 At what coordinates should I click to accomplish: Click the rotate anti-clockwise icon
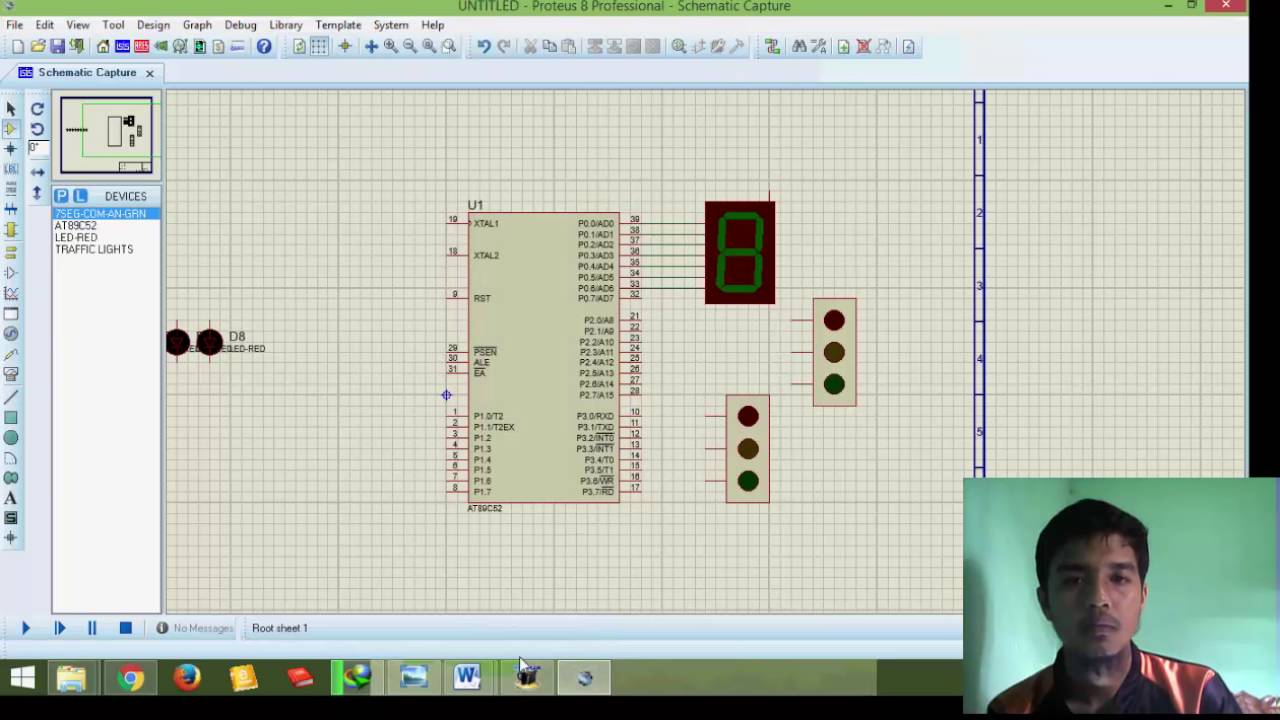37,129
